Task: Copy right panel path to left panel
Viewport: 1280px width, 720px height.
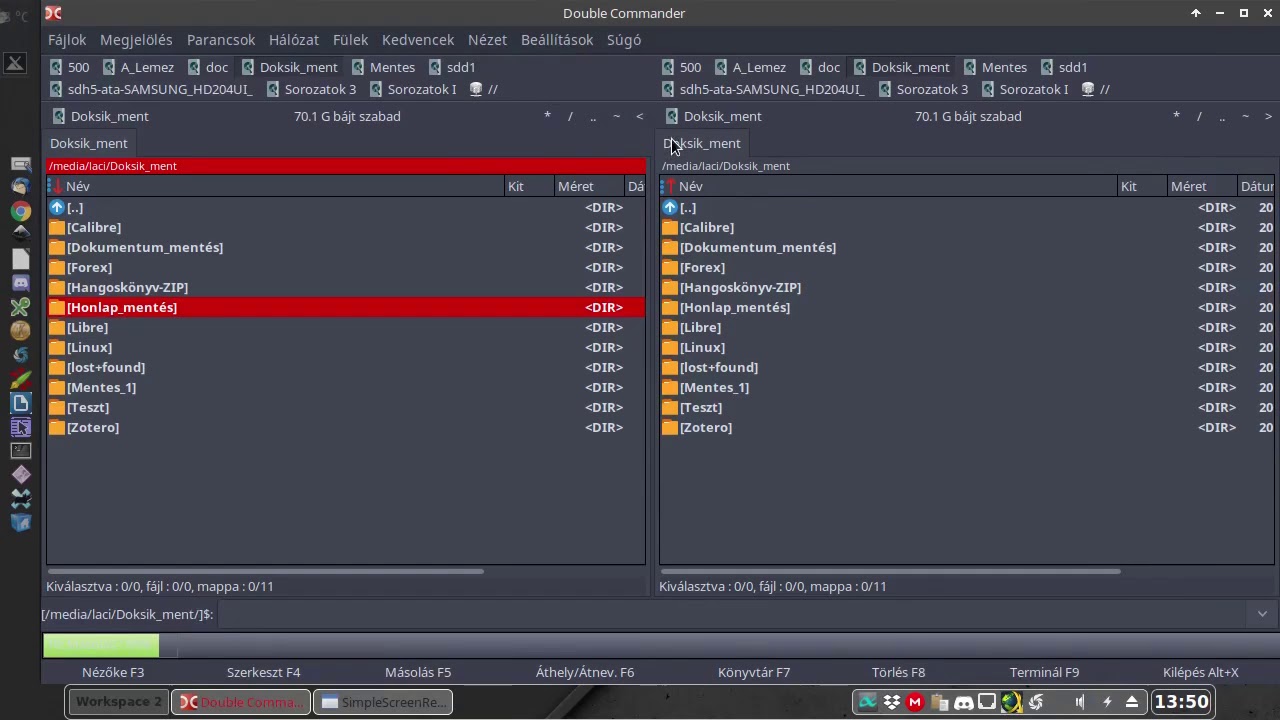Action: [640, 116]
